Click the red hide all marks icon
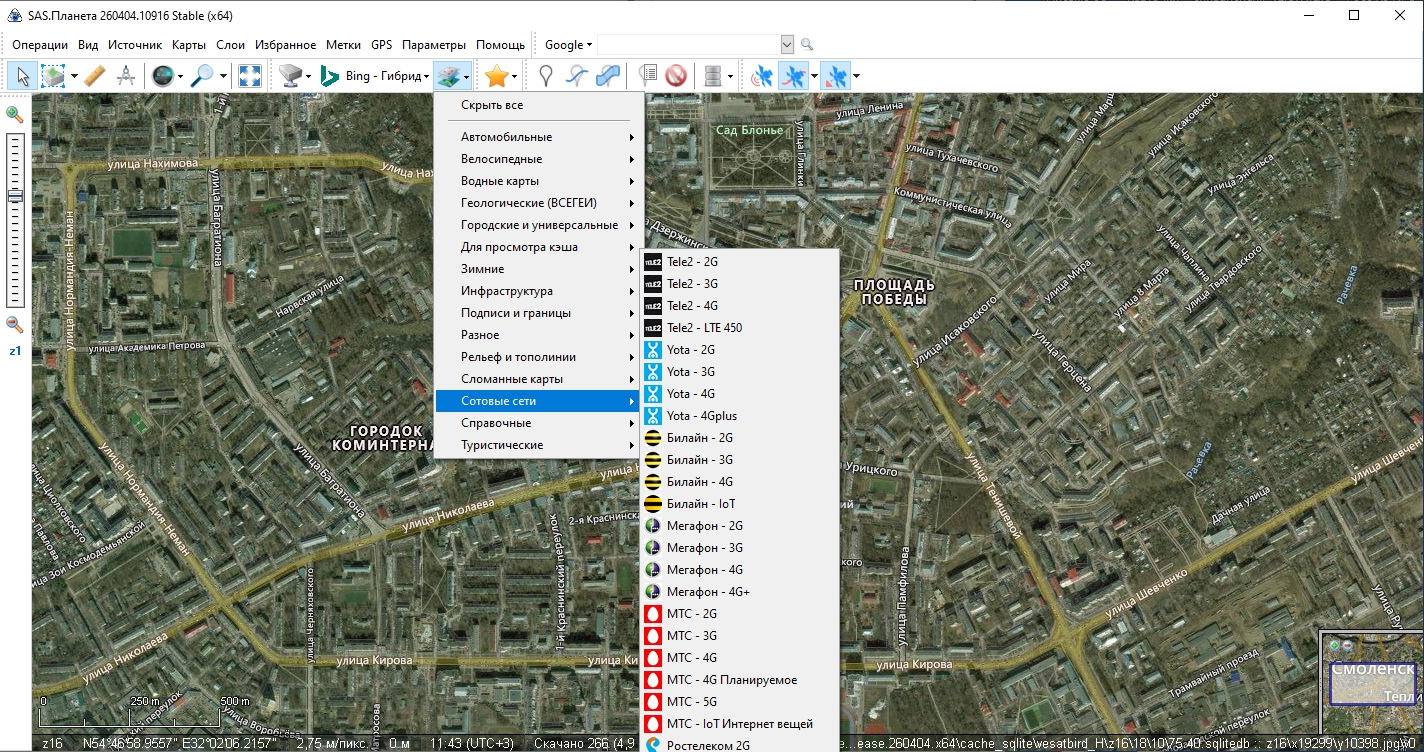This screenshot has height=752, width=1424. tap(676, 76)
